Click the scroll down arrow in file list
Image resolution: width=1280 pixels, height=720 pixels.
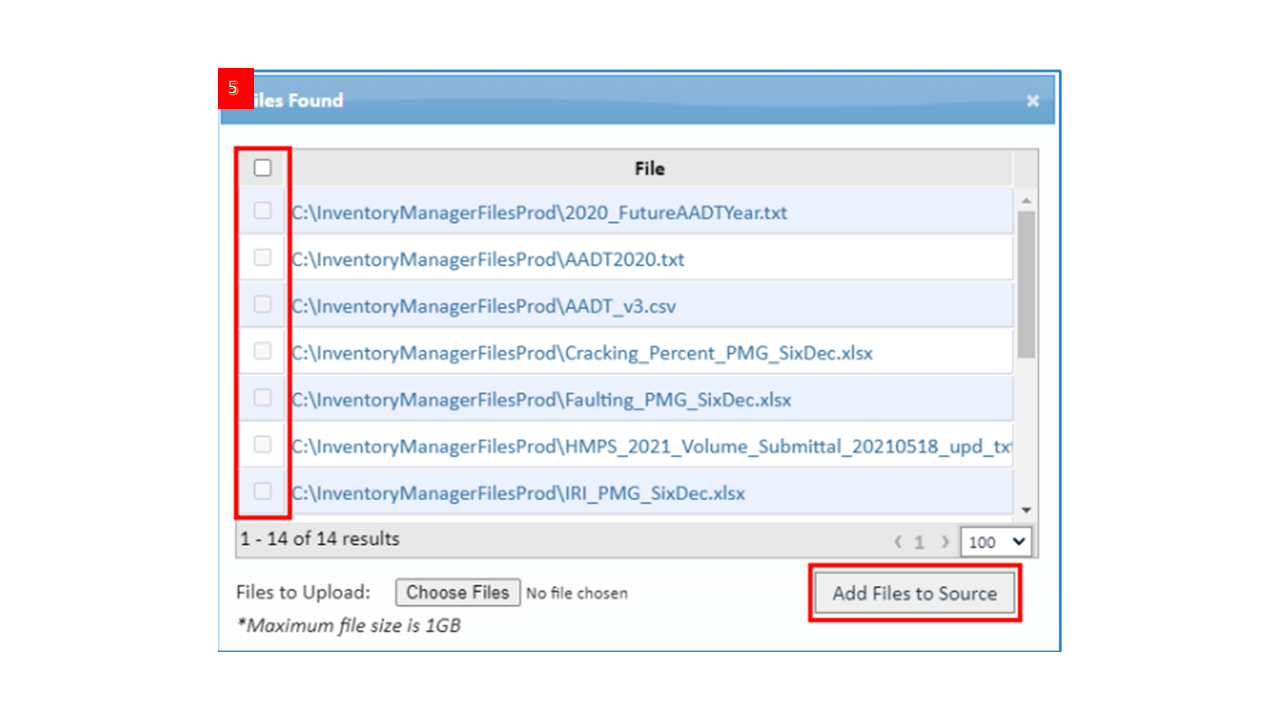1025,510
